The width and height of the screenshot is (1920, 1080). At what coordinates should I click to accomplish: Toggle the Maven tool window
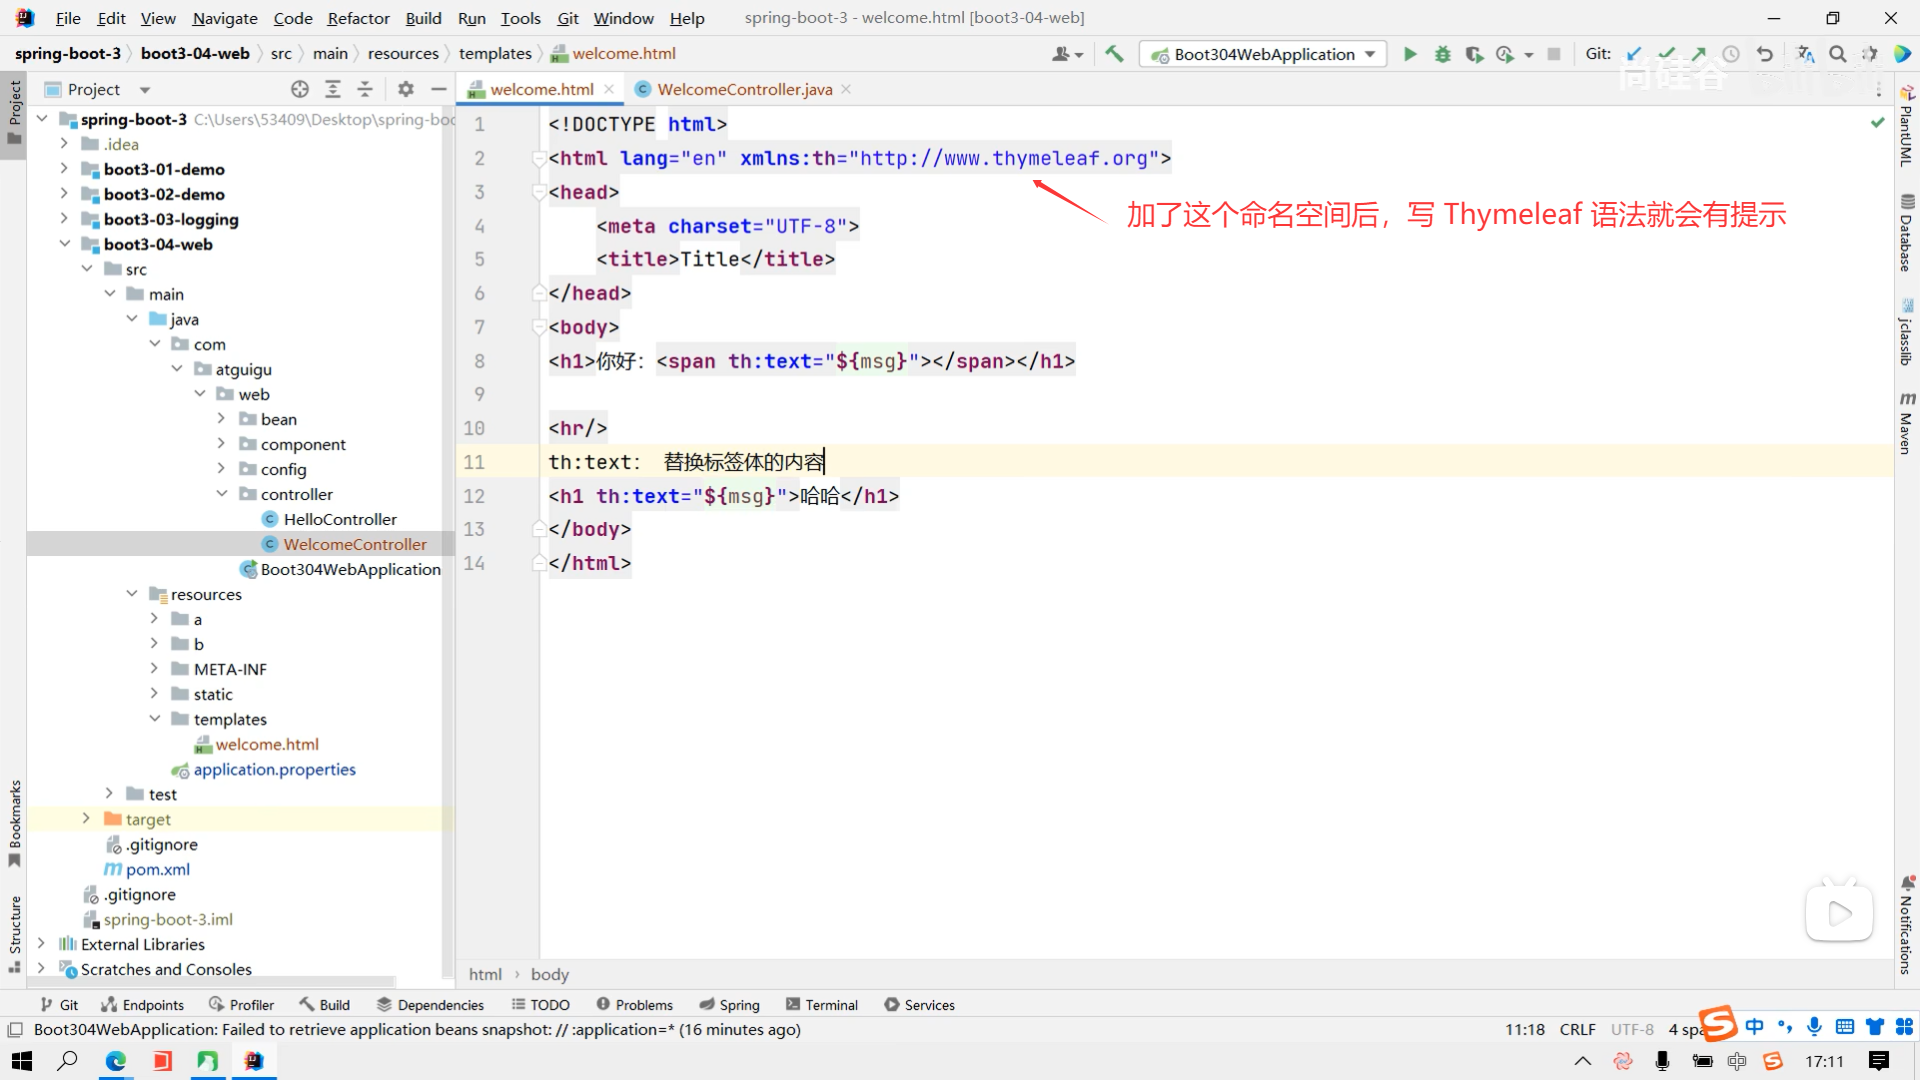[x=1906, y=424]
